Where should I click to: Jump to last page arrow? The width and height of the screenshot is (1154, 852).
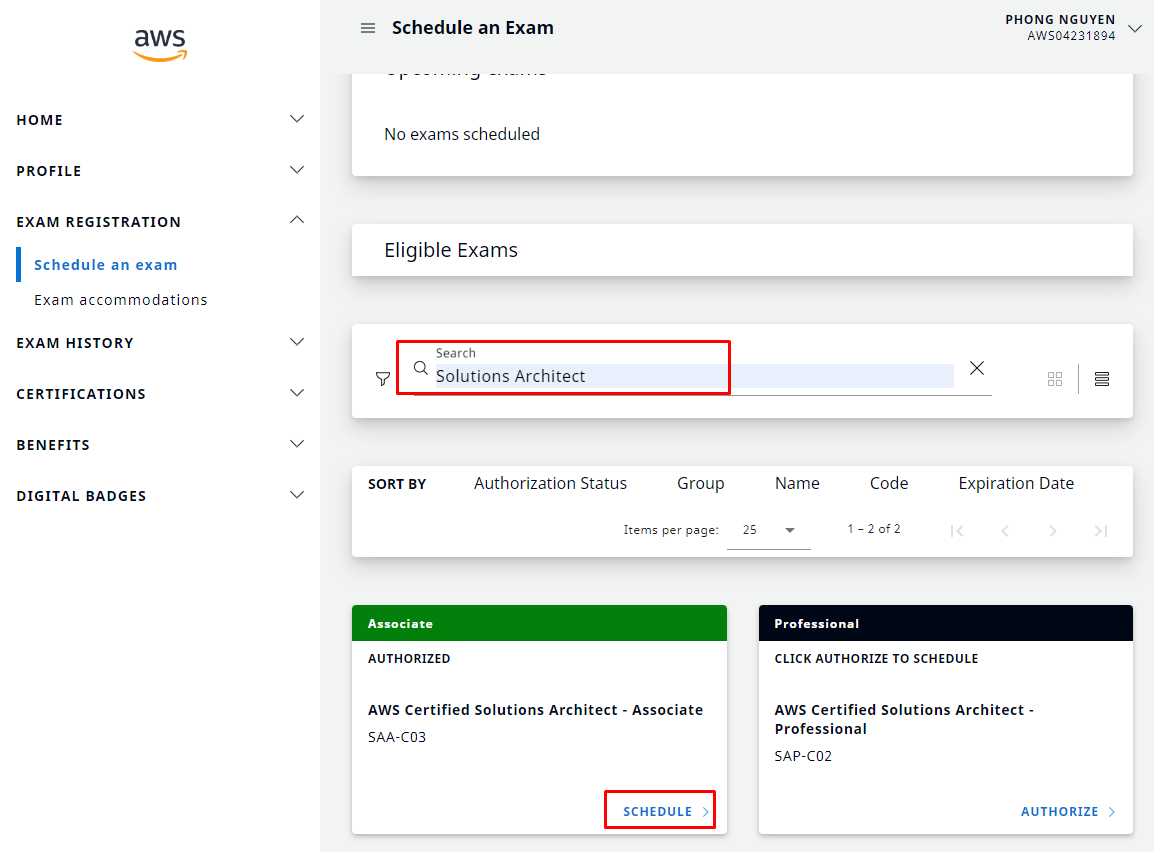1101,531
